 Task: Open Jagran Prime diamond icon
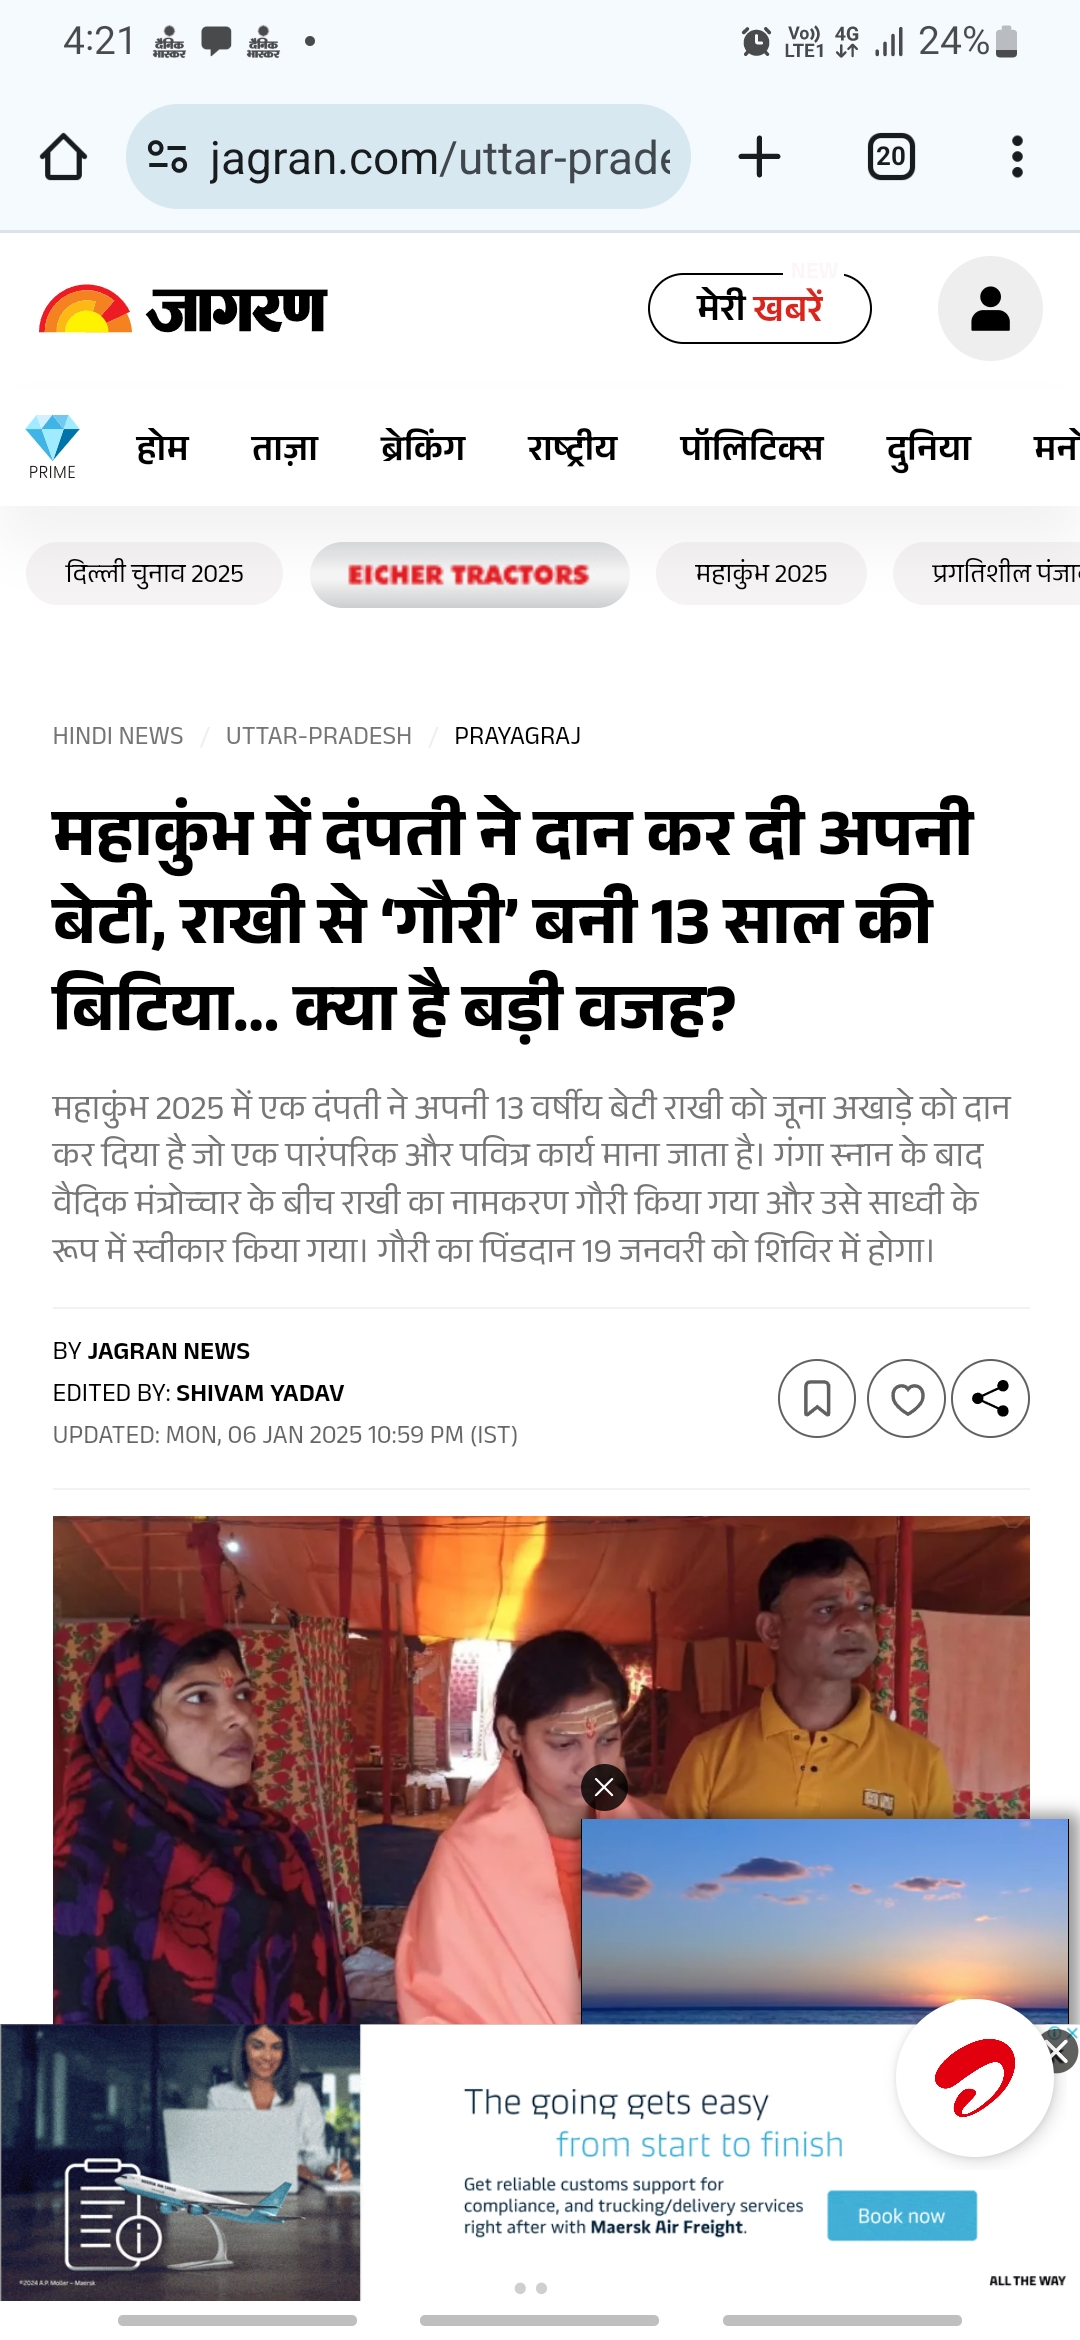point(52,446)
